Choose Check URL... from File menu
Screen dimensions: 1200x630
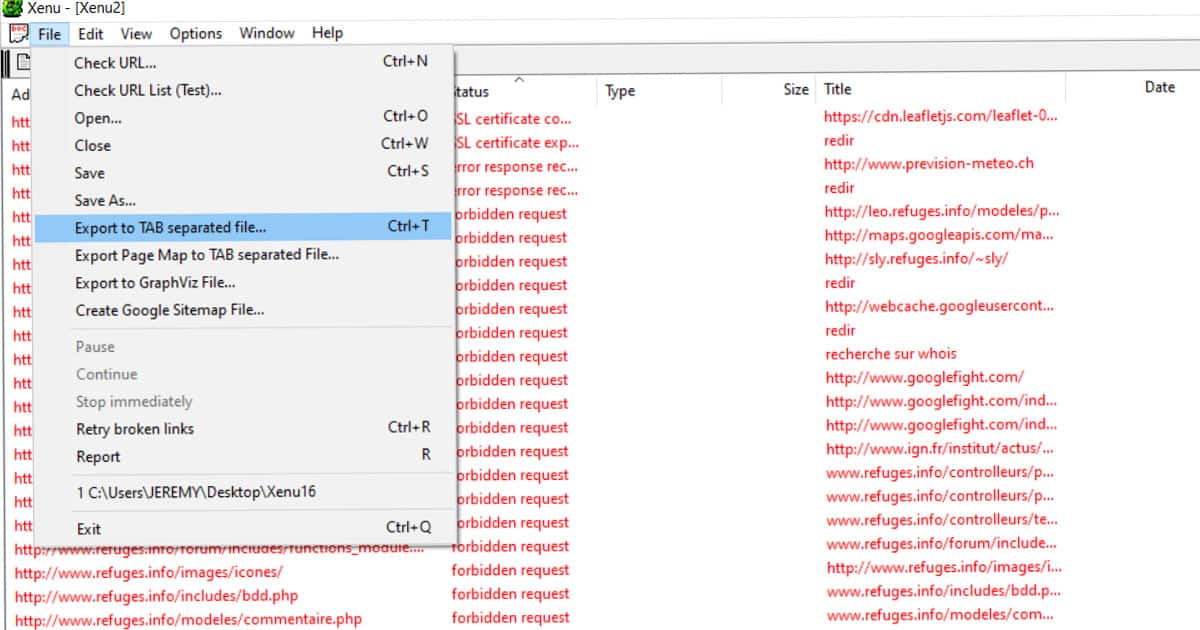(x=245, y=62)
